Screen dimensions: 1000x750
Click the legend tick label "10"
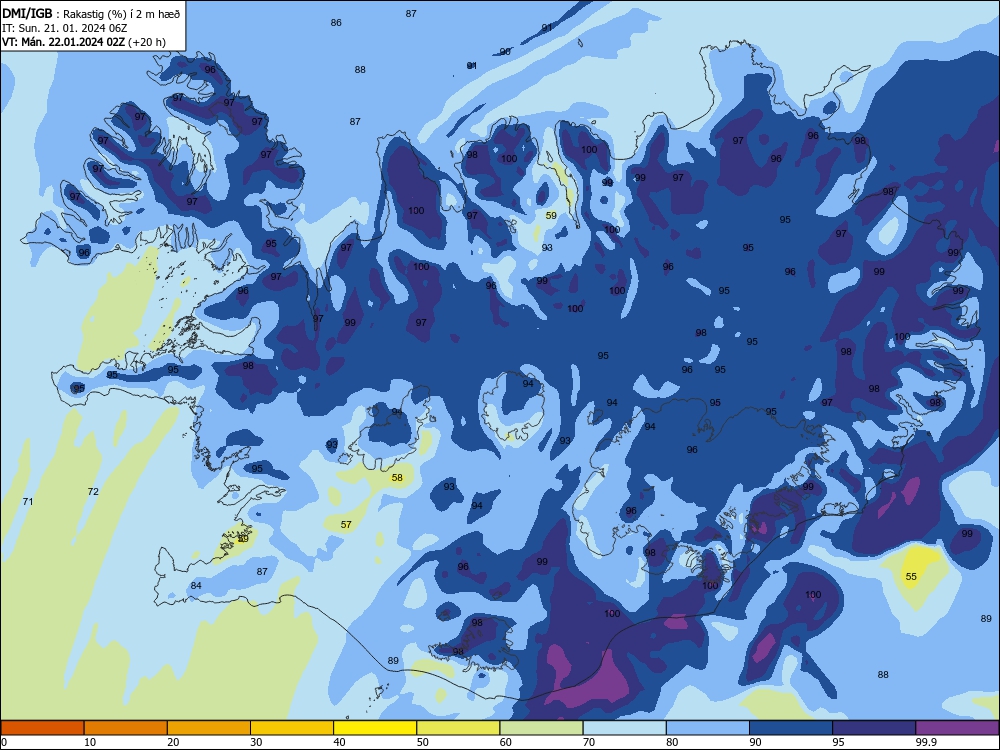[90, 742]
